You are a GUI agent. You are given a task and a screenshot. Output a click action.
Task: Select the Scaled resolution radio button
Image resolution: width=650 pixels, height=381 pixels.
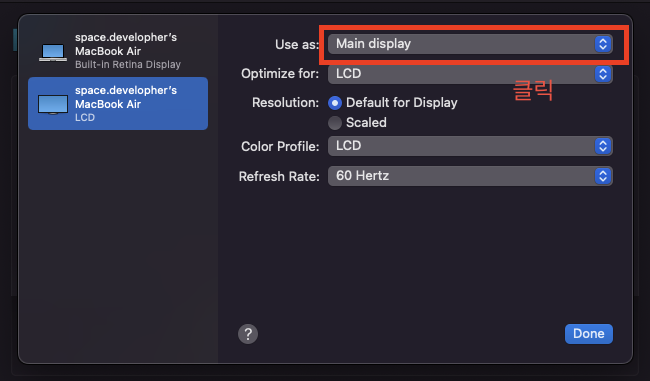click(335, 123)
